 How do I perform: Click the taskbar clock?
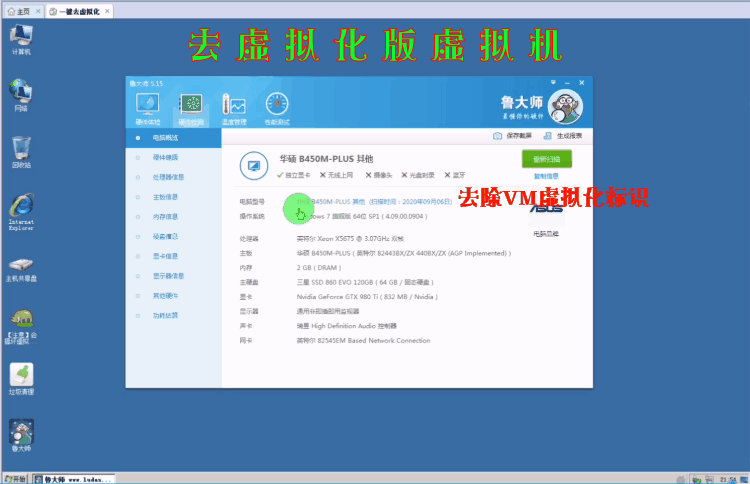[x=728, y=479]
